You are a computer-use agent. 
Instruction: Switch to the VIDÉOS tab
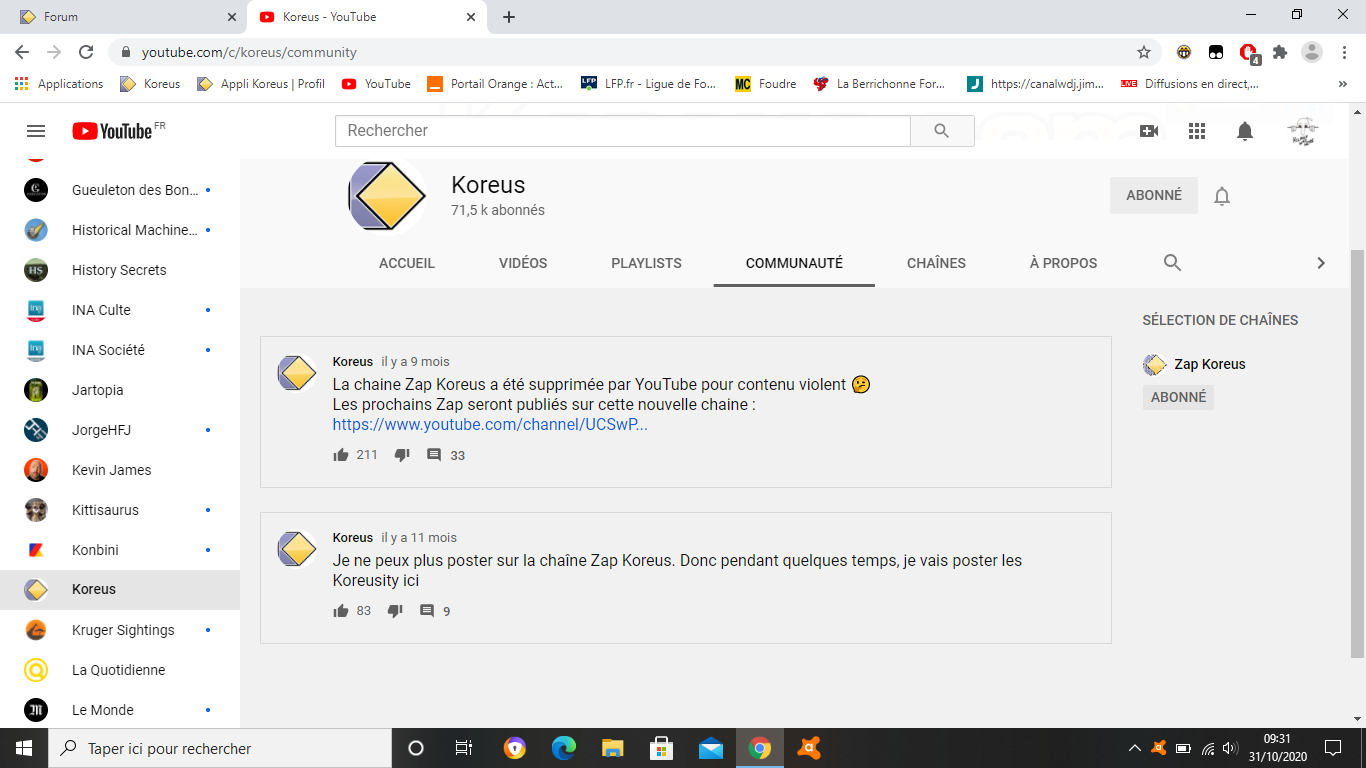[523, 263]
